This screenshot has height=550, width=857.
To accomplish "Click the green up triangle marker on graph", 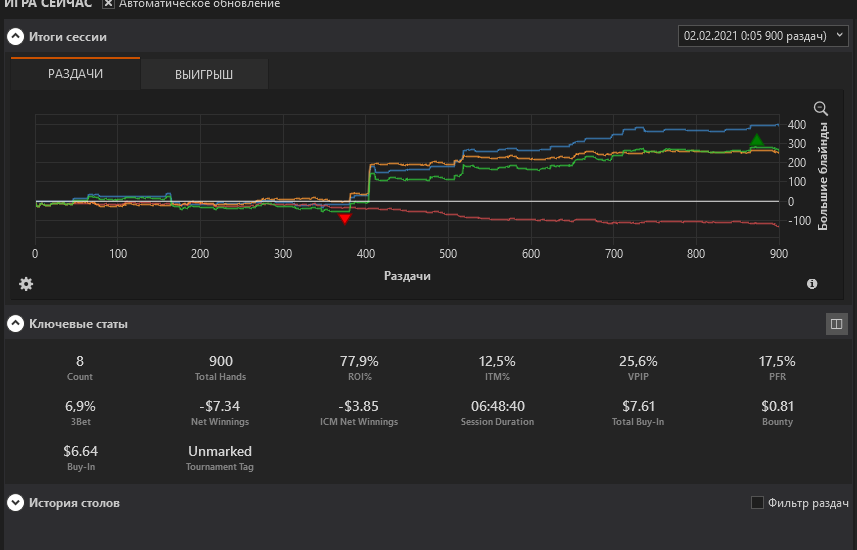I will (x=756, y=139).
